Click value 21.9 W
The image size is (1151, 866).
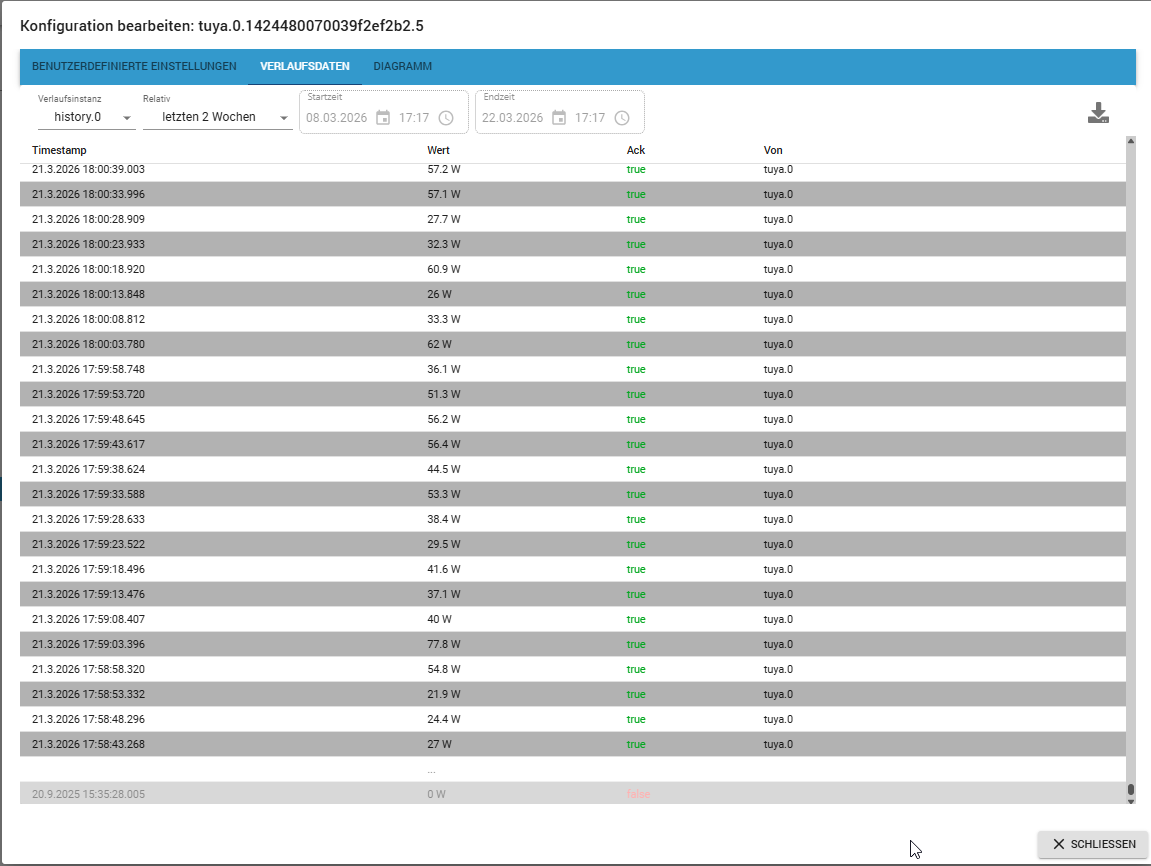pos(443,694)
